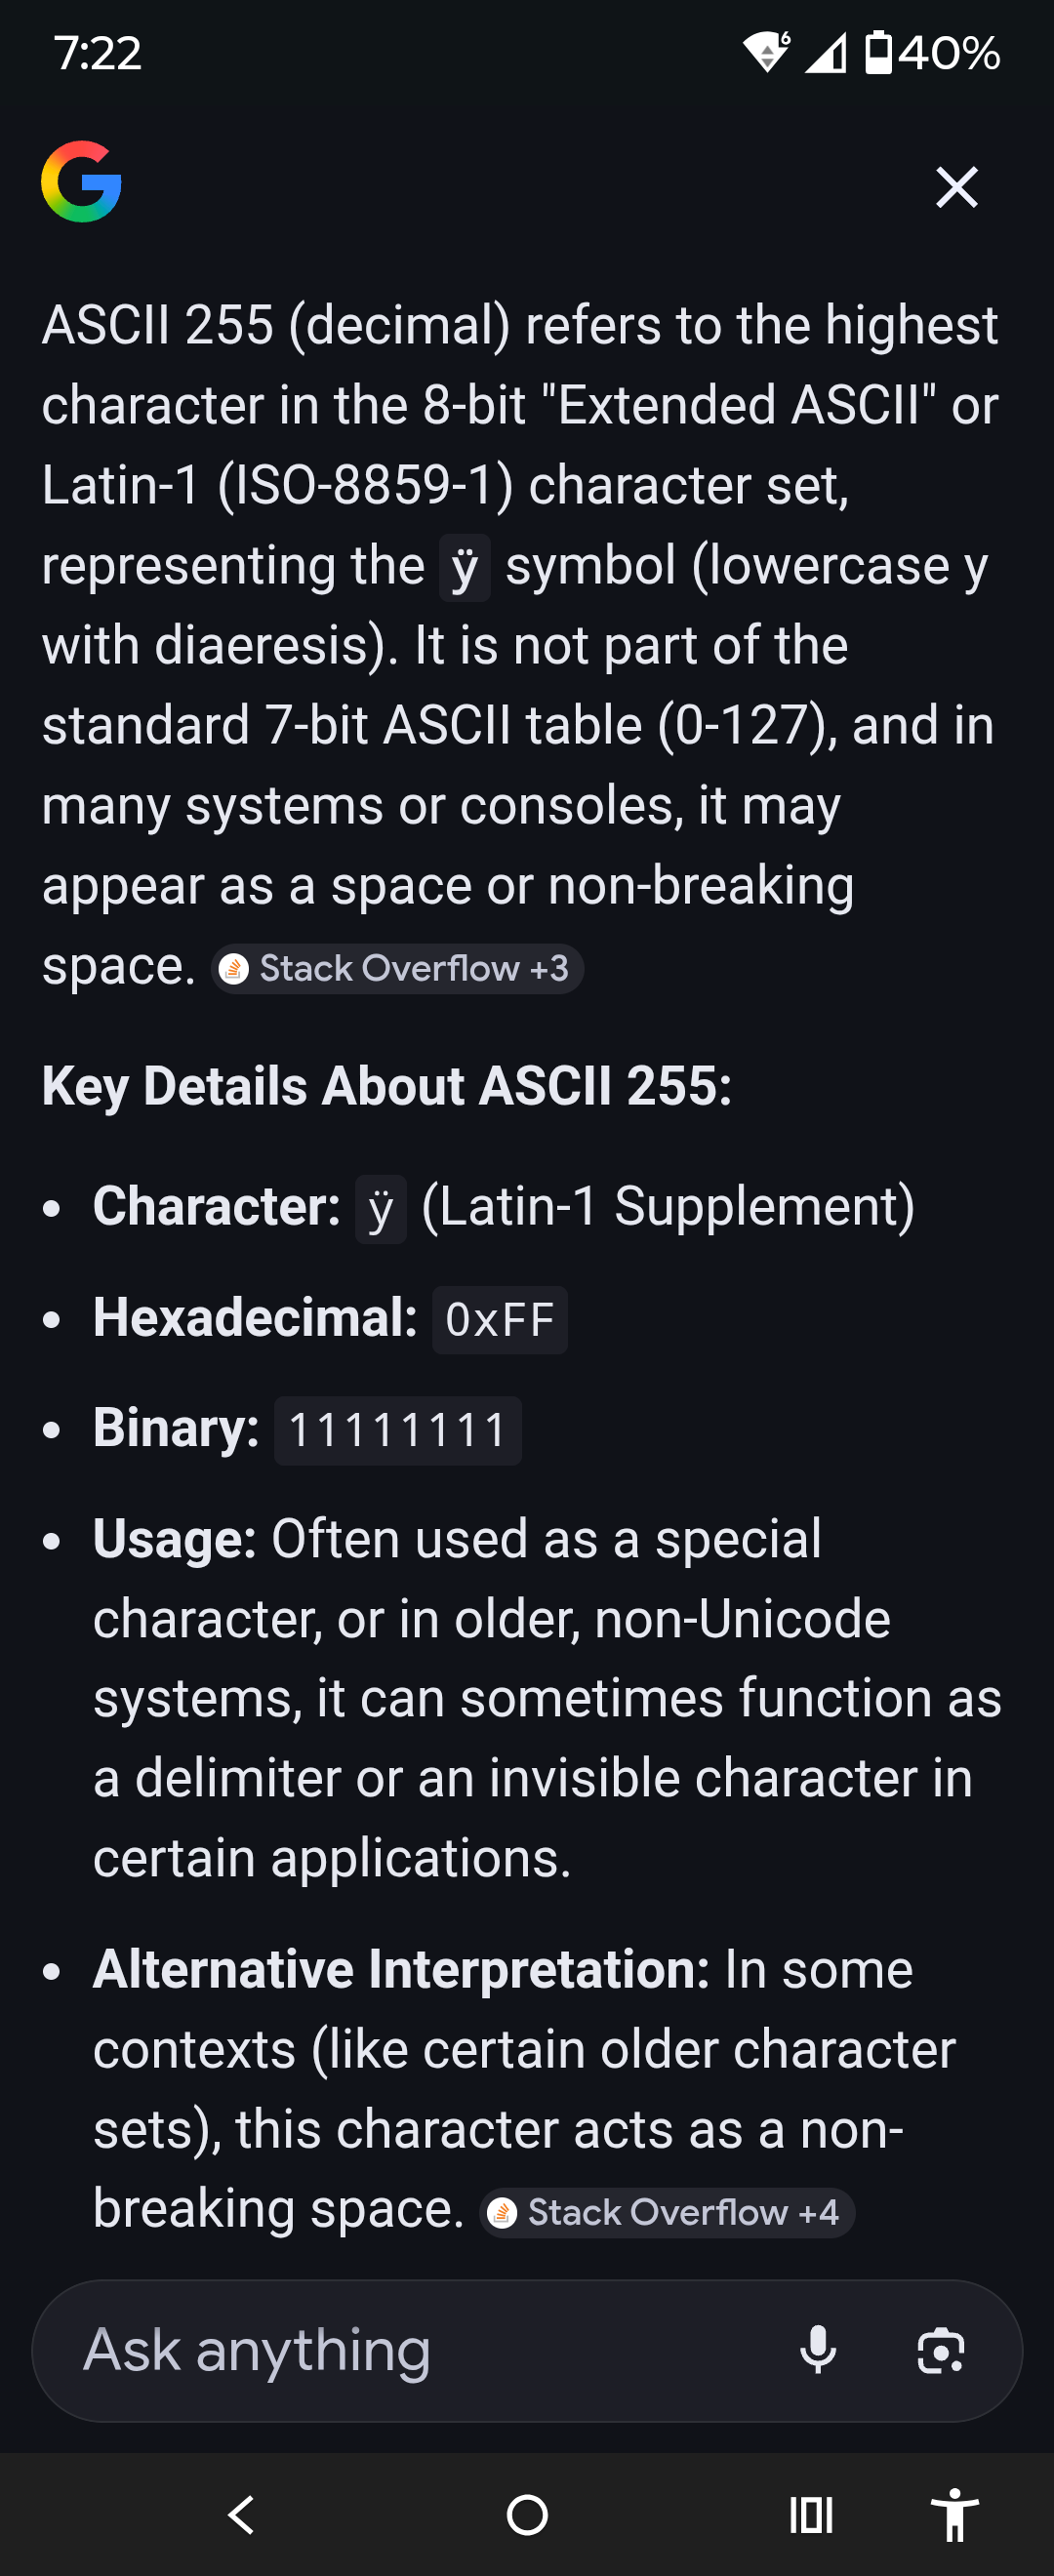The image size is (1054, 2576).
Task: Tap the ÿ chip beside Character
Action: 381,1209
